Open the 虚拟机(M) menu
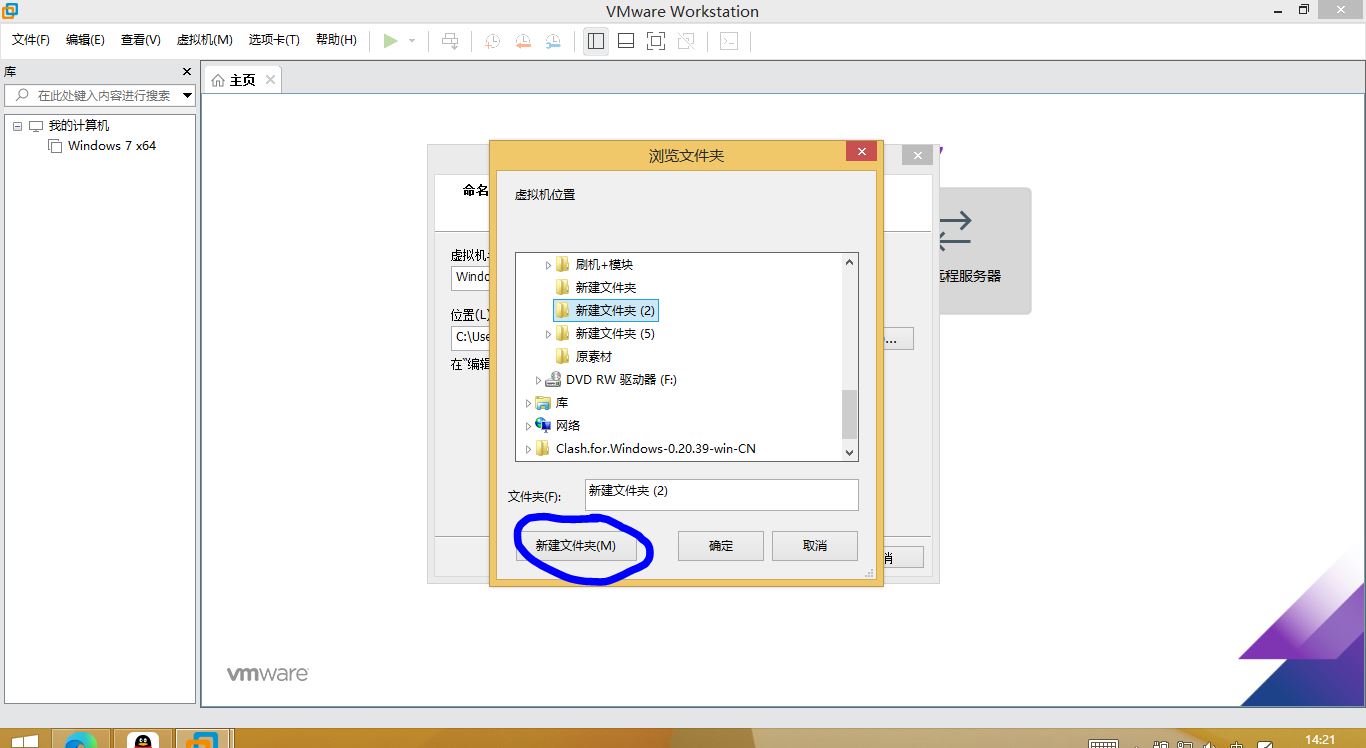Screen dimensions: 1366x748 pyautogui.click(x=204, y=40)
